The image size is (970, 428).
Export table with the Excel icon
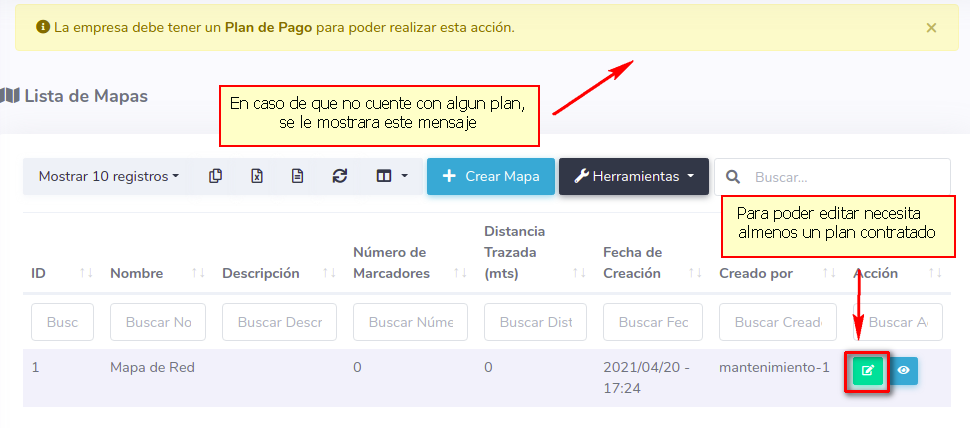click(x=257, y=176)
